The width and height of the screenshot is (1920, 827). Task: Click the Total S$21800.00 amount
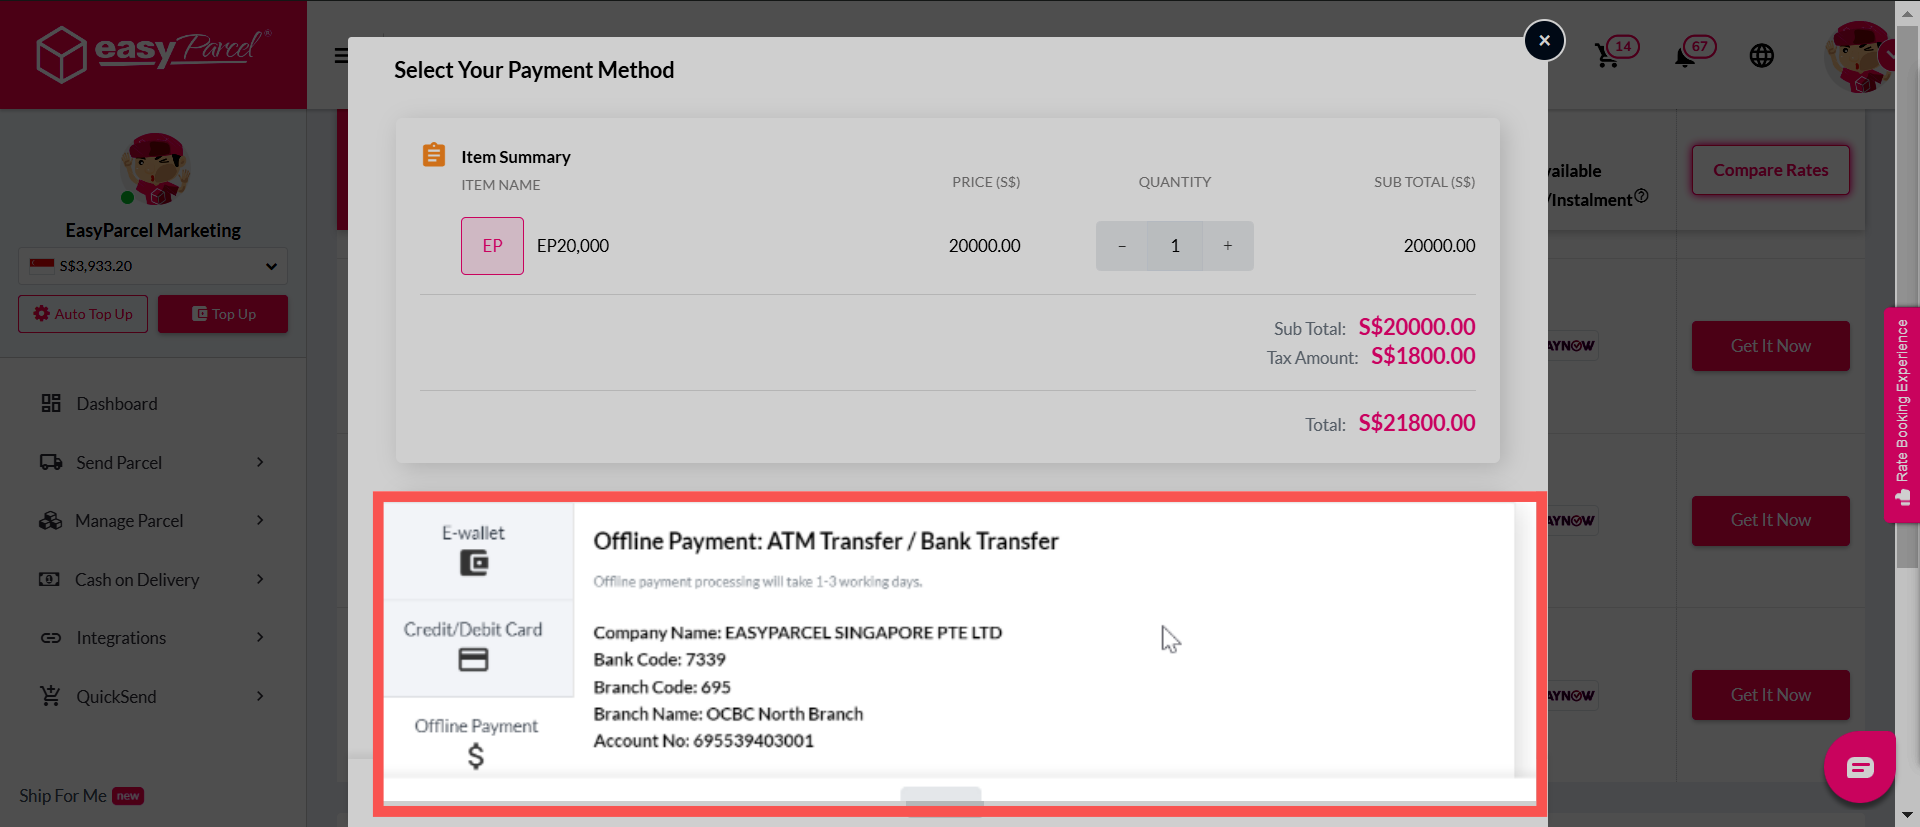pos(1416,423)
